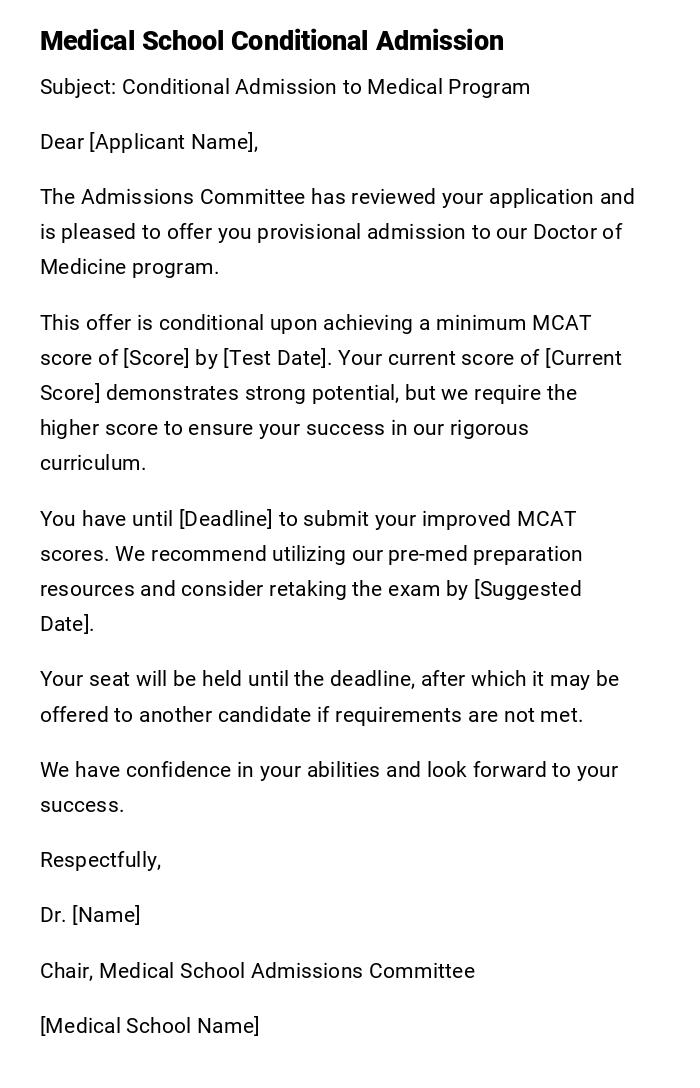700x1088 pixels.
Task: Click the Your seat will be held paragraph
Action: coord(329,697)
